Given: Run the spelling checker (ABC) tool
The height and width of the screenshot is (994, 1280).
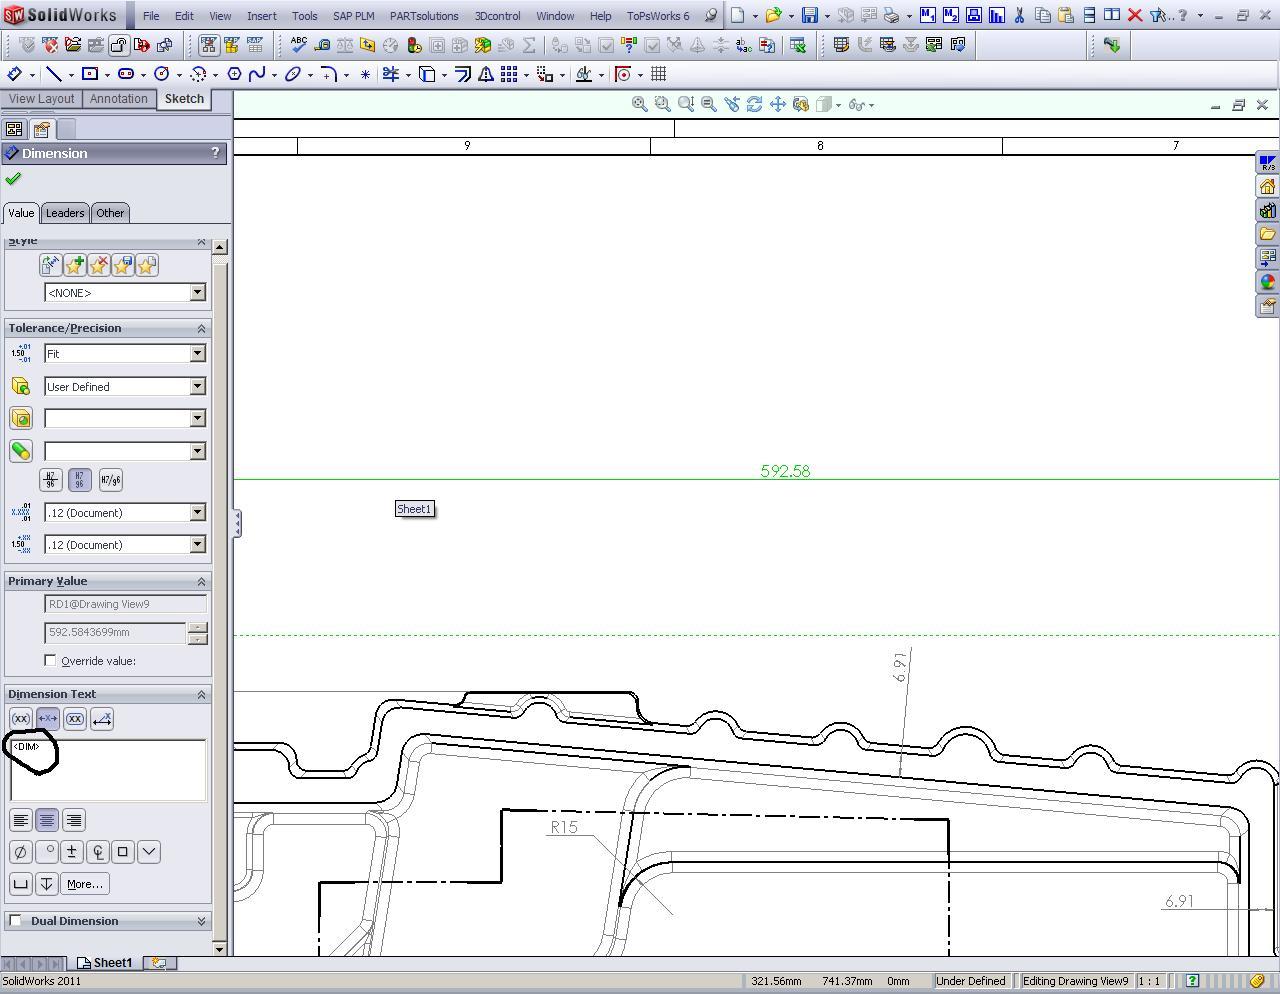Looking at the screenshot, I should coord(298,45).
